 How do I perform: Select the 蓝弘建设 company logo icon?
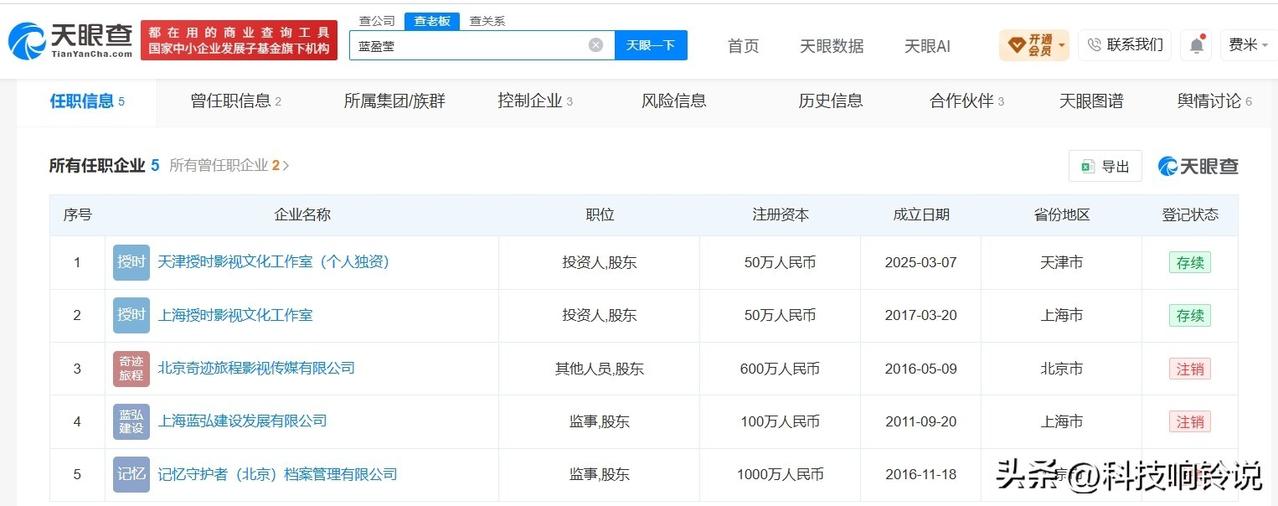click(131, 421)
